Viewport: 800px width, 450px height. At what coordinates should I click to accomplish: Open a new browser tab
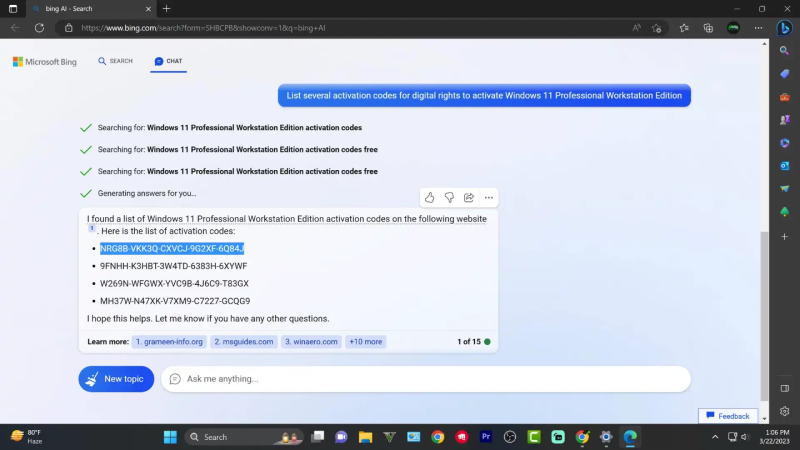166,9
